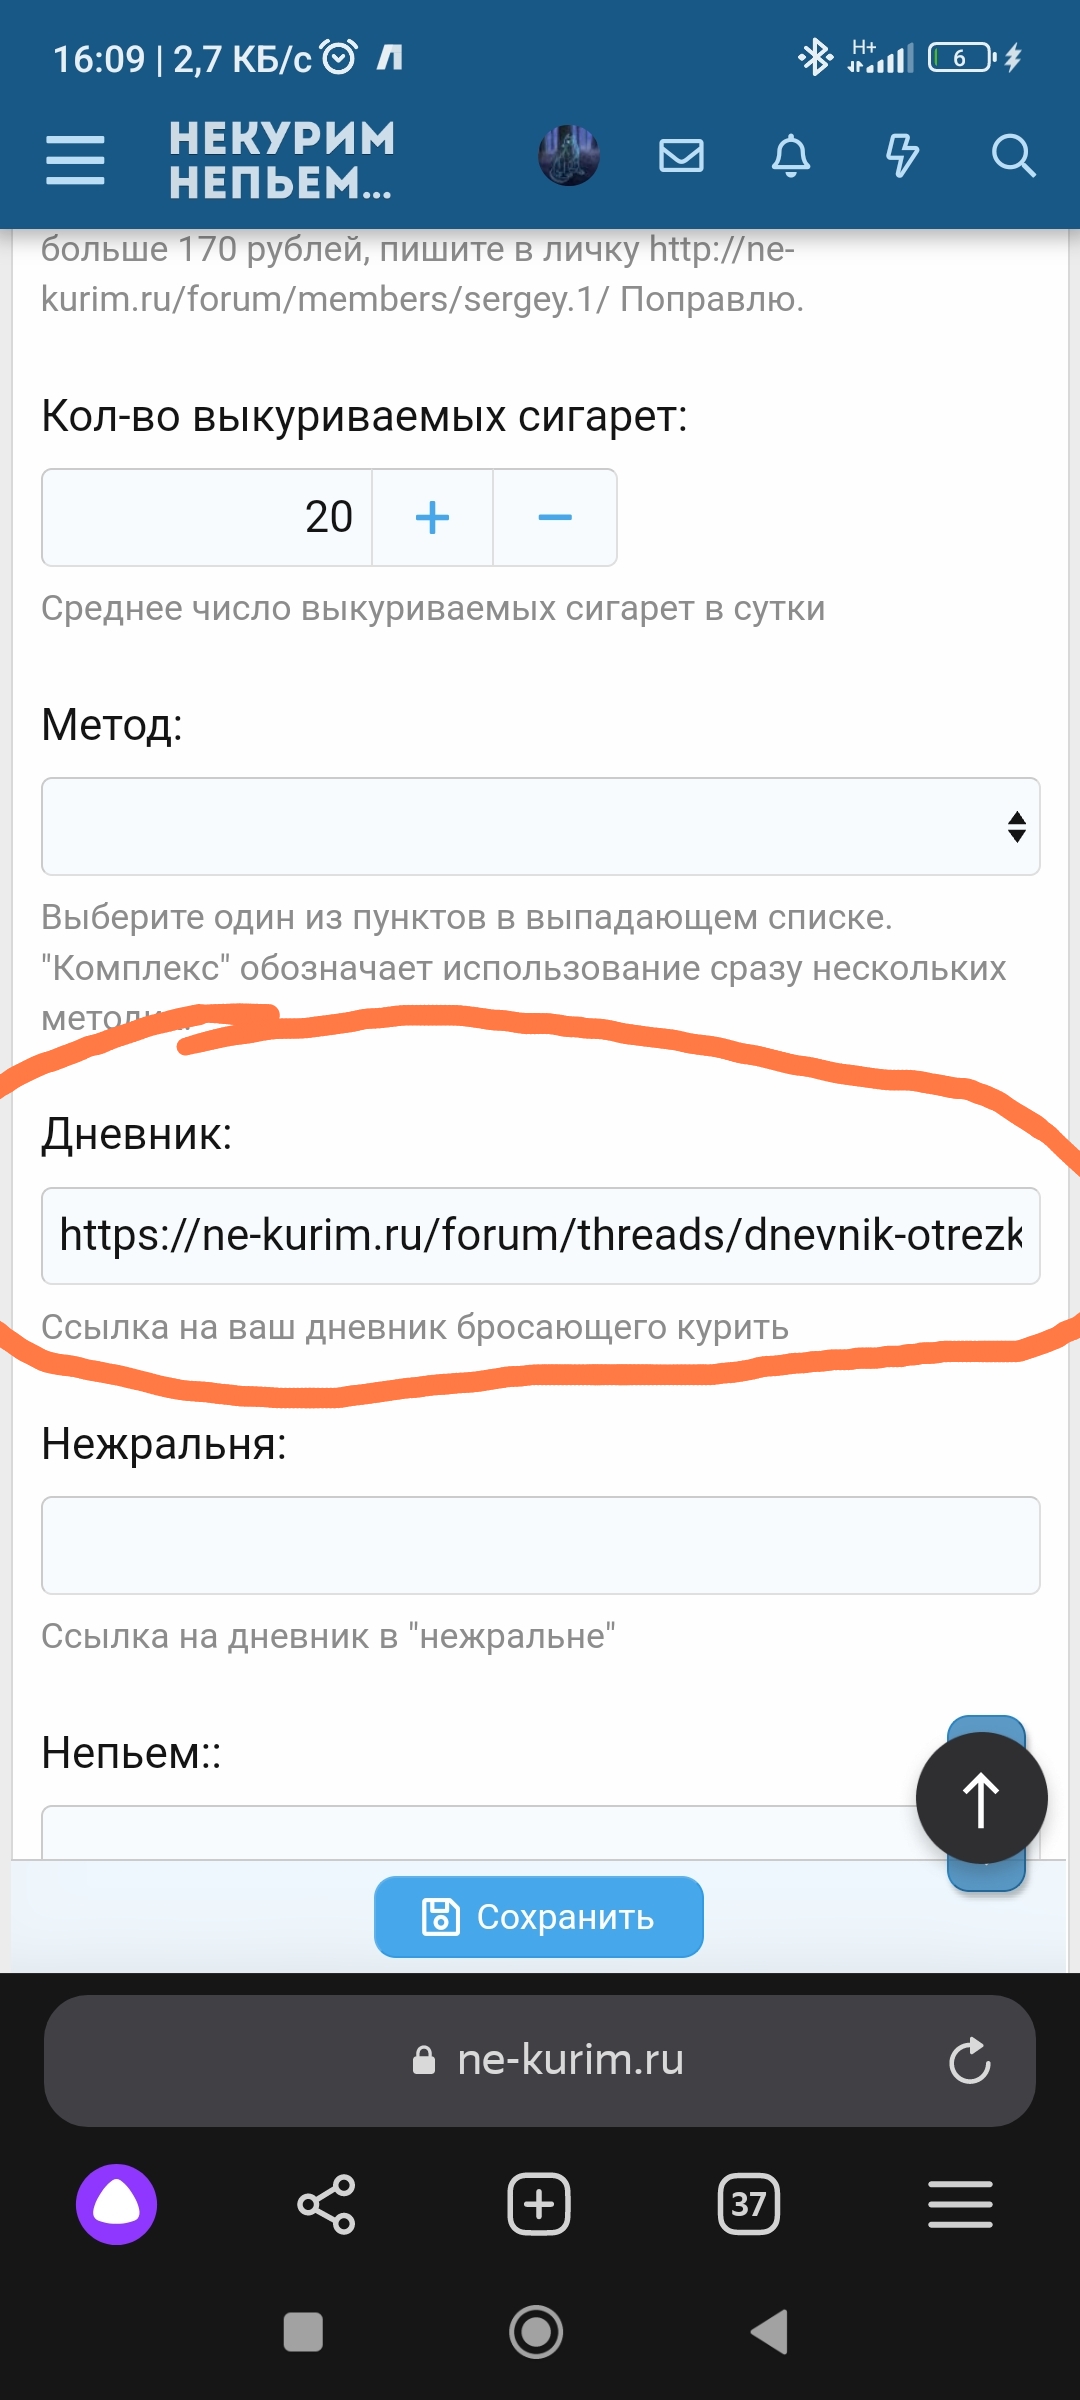1080x2400 pixels.
Task: Tap the share icon in browser toolbar
Action: click(x=326, y=2205)
